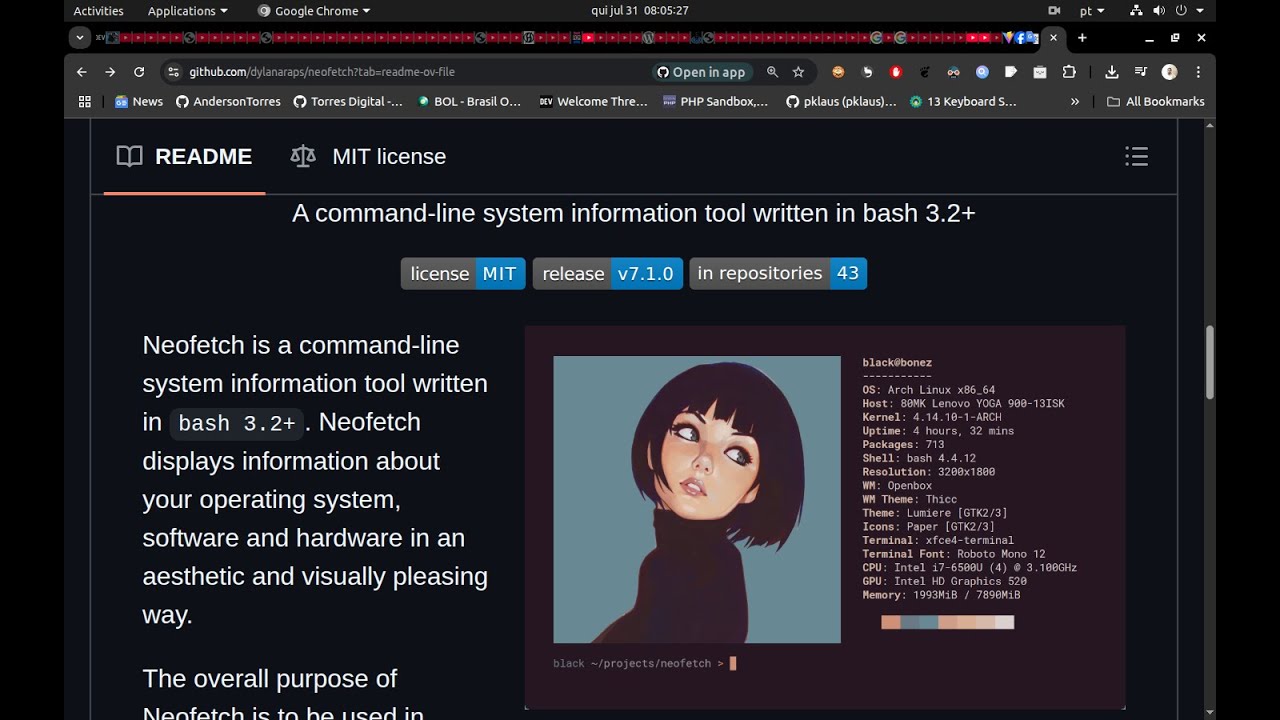Click the Open in app button
The width and height of the screenshot is (1280, 720).
tap(701, 72)
